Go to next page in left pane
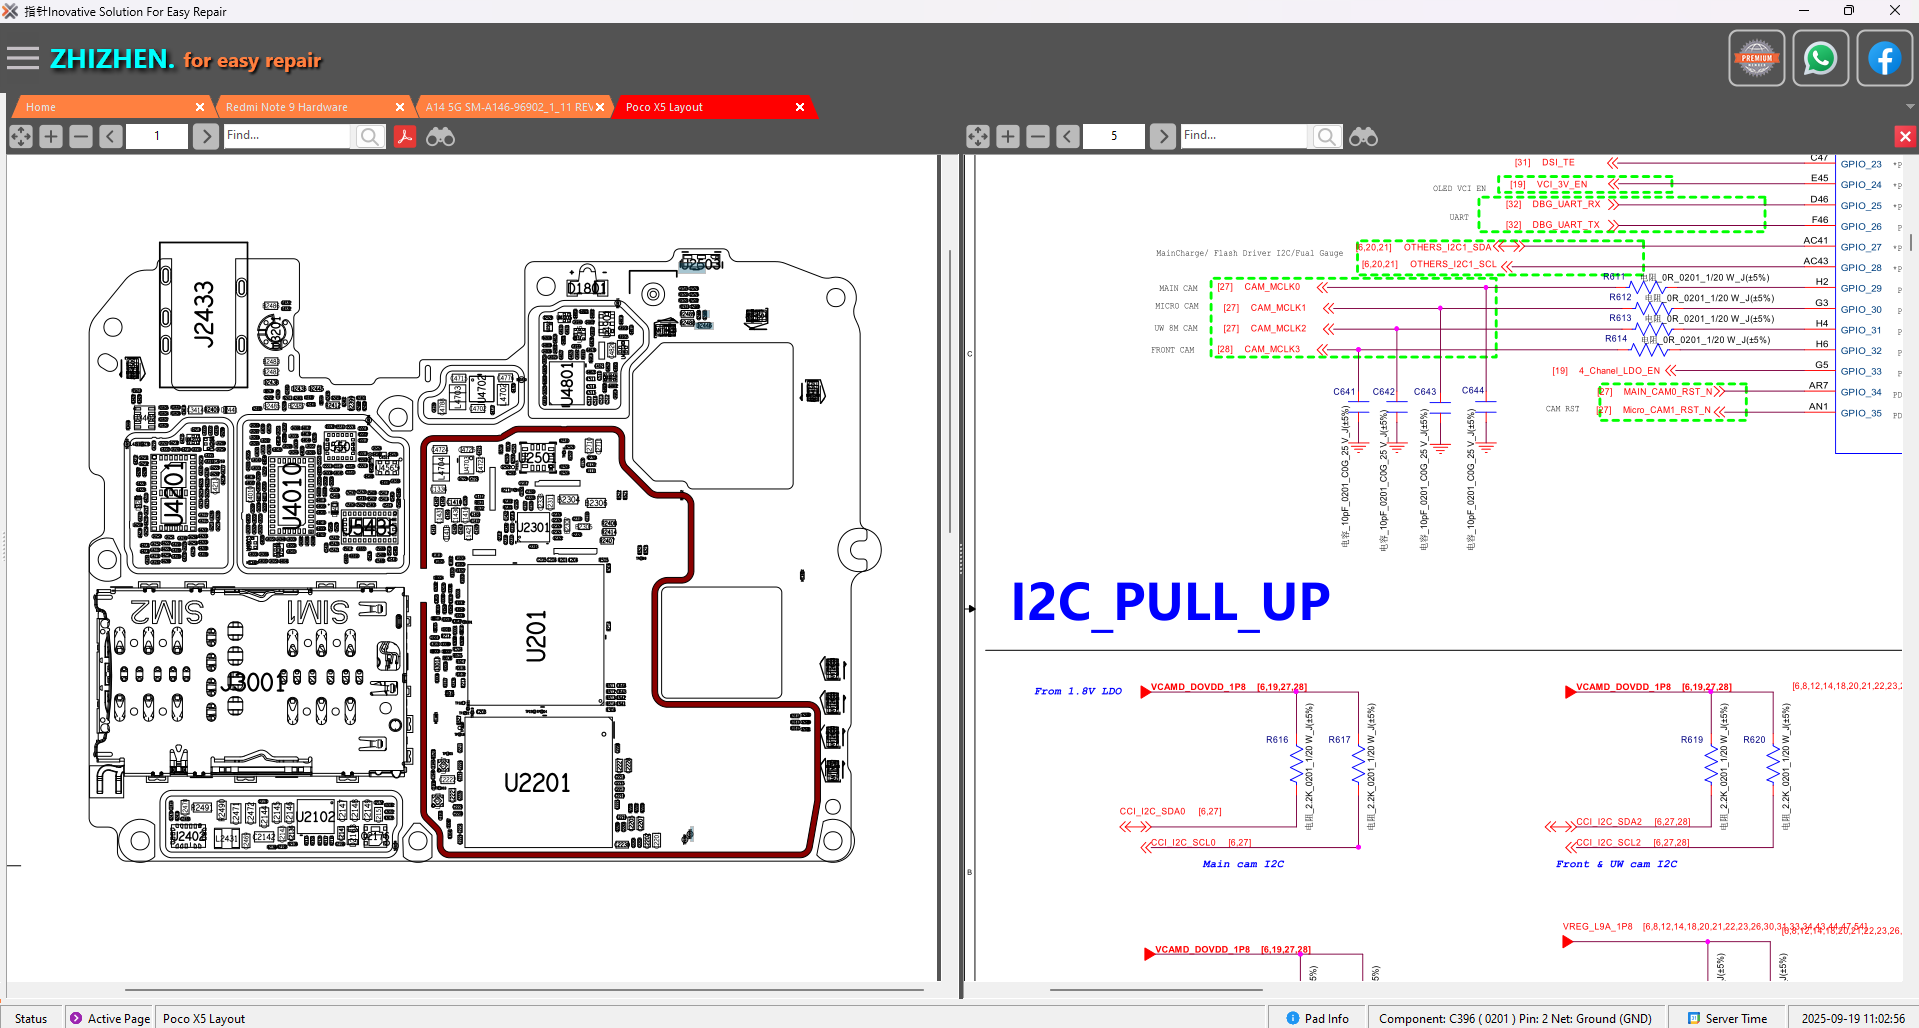 (206, 136)
